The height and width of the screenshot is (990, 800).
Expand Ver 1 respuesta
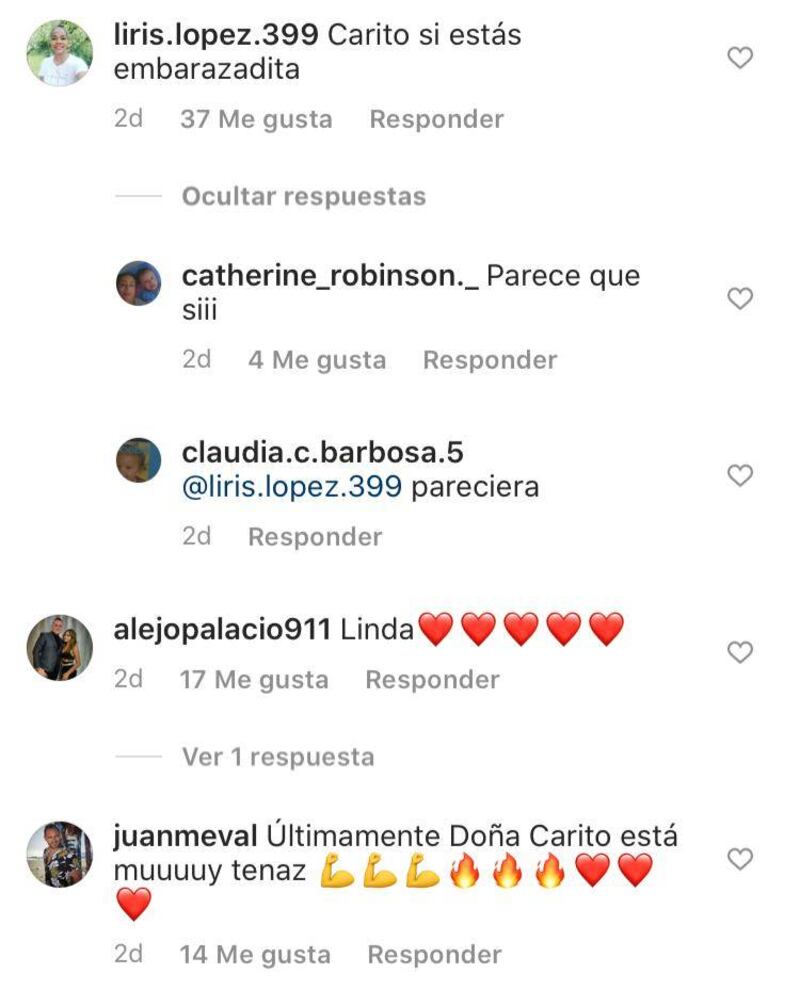(x=278, y=756)
